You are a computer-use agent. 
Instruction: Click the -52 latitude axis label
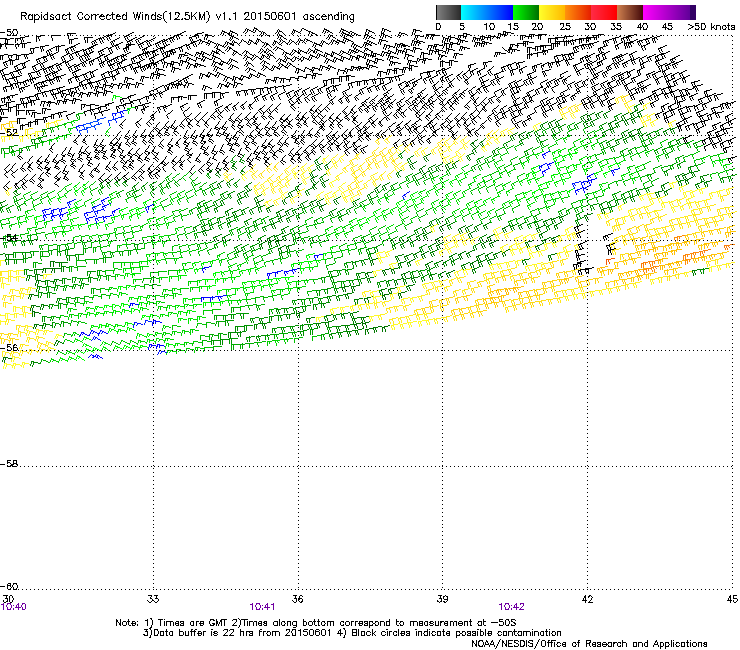[9, 133]
